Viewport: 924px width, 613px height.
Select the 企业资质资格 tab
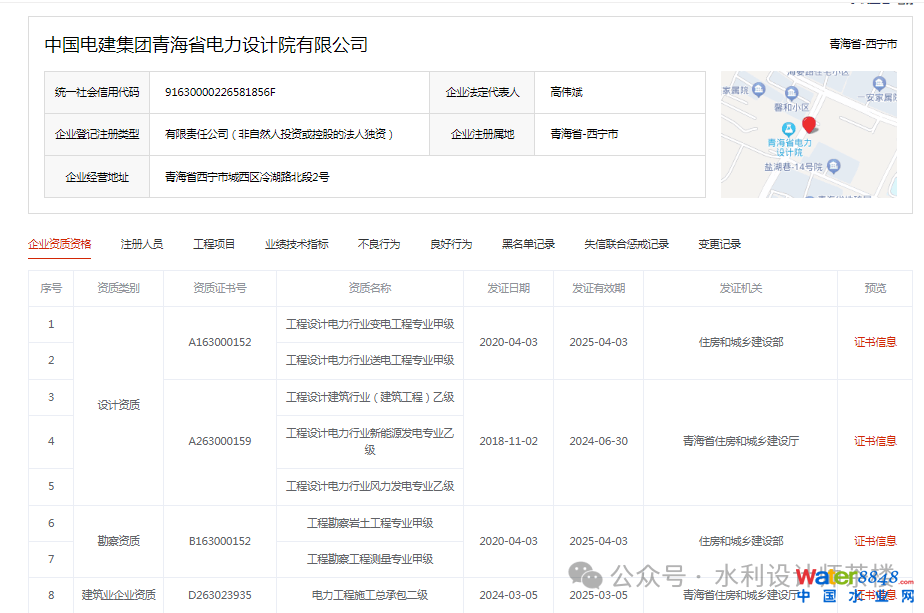point(60,244)
